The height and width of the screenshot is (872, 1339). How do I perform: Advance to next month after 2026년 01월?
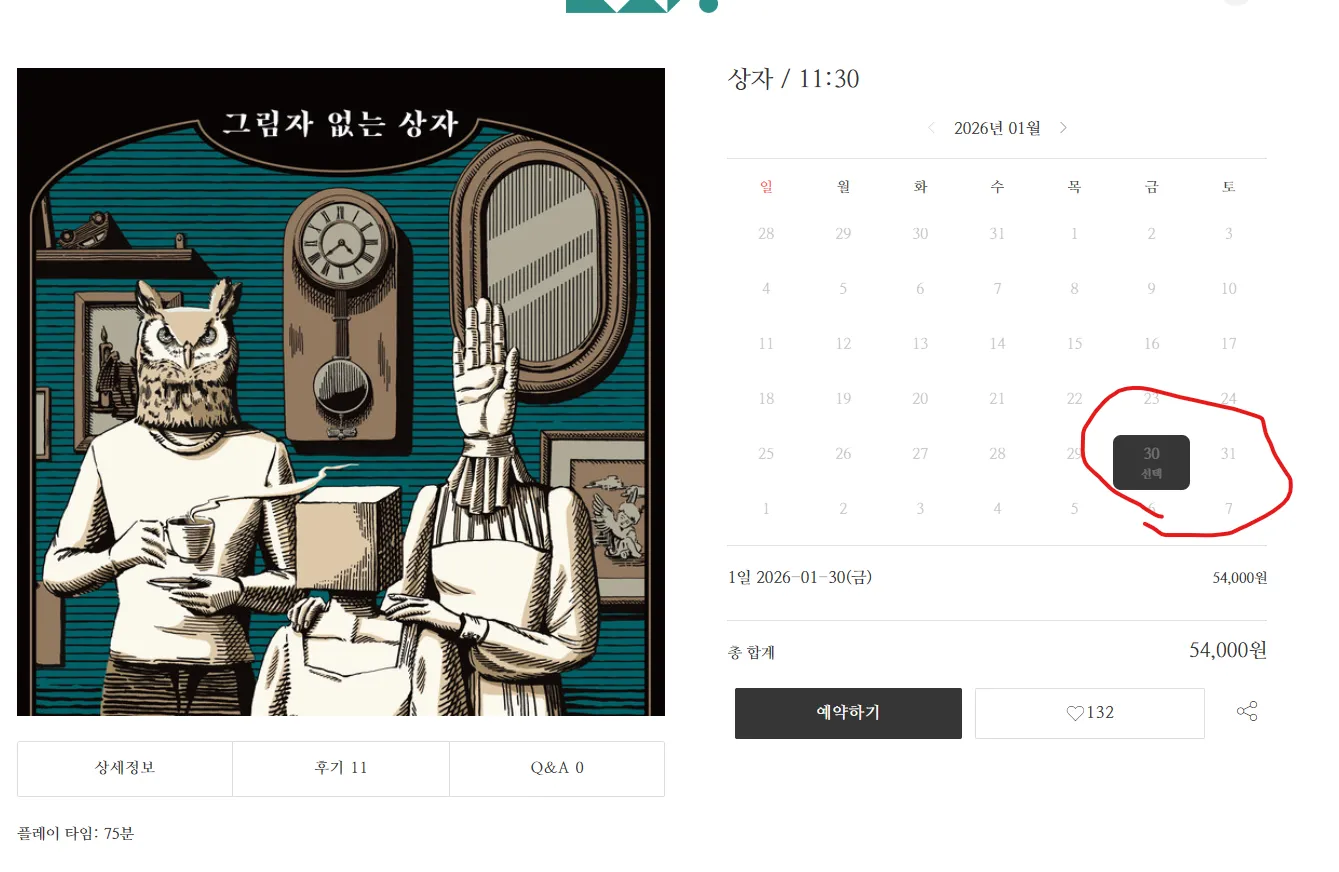tap(1063, 128)
